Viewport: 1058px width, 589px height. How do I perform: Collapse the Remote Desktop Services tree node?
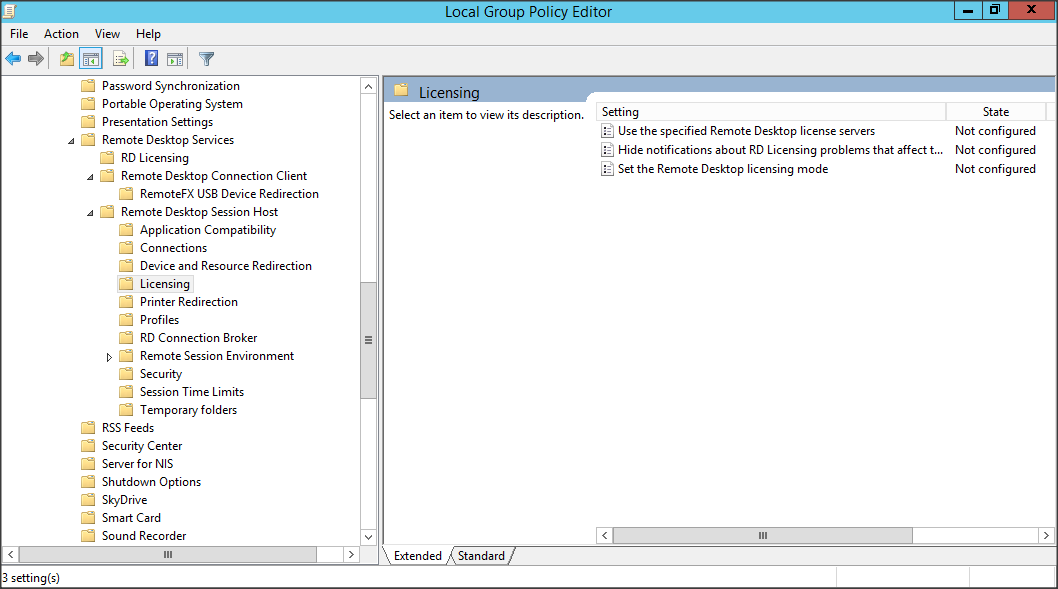pos(71,141)
